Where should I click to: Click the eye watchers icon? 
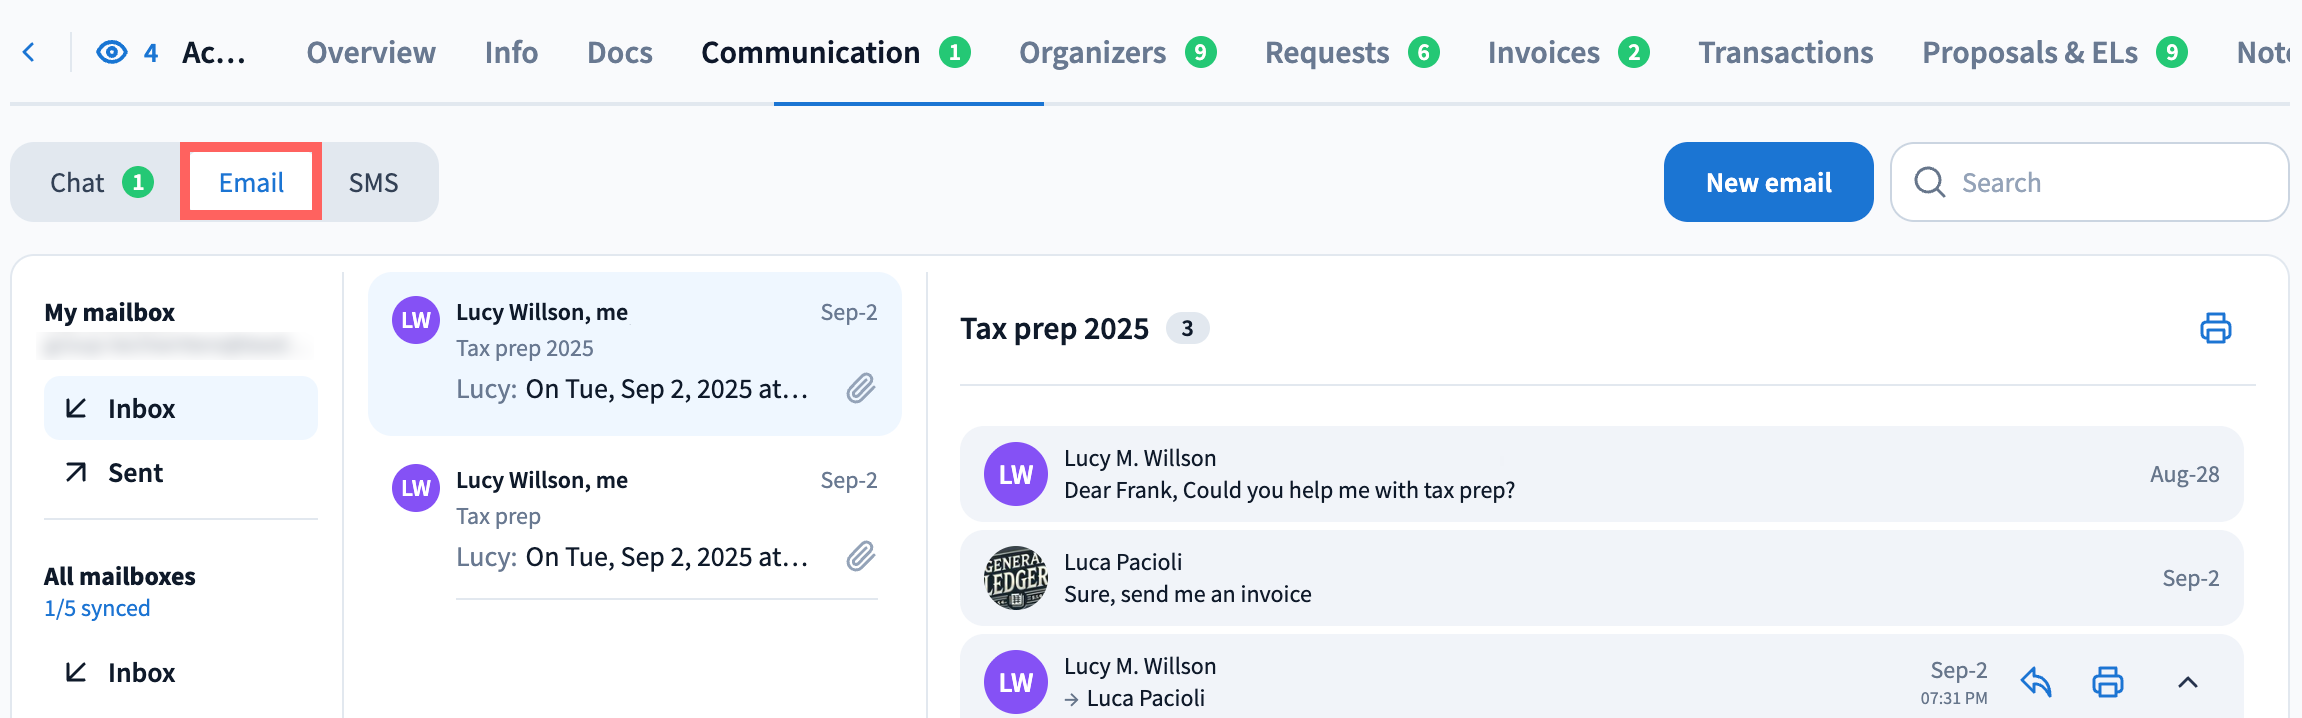111,52
